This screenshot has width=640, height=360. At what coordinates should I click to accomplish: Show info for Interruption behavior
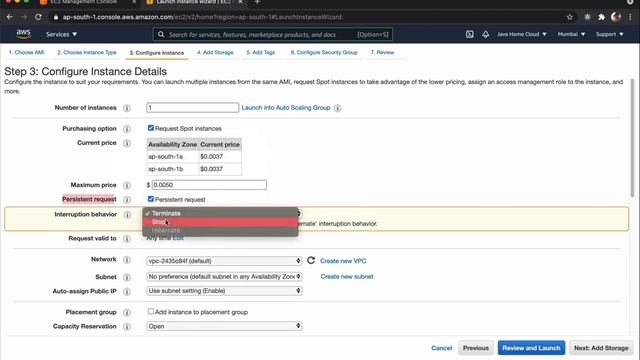pyautogui.click(x=127, y=215)
